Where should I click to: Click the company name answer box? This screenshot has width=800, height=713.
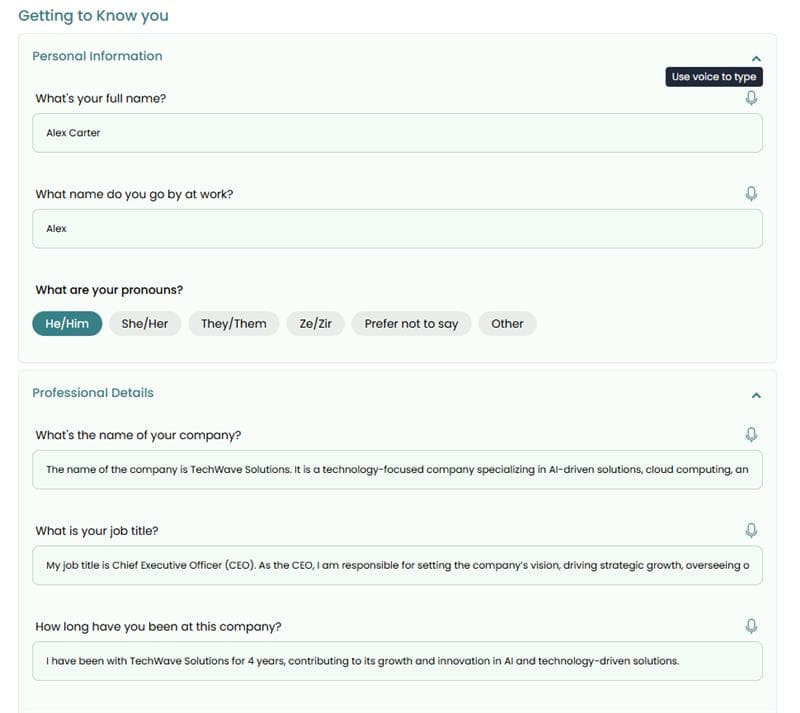pos(398,470)
